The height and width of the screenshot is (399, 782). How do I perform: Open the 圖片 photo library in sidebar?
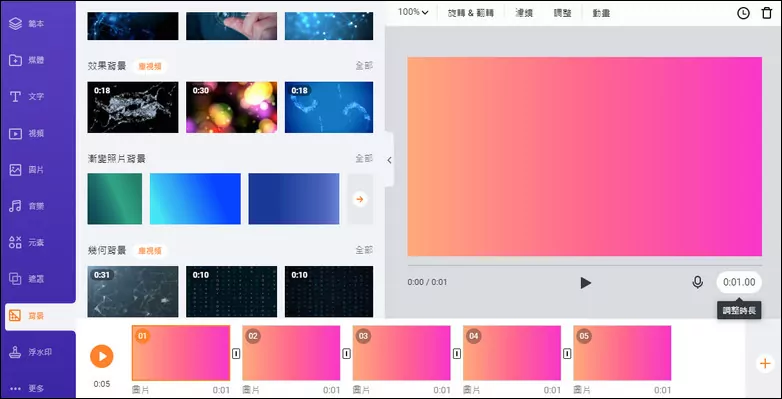click(x=27, y=170)
